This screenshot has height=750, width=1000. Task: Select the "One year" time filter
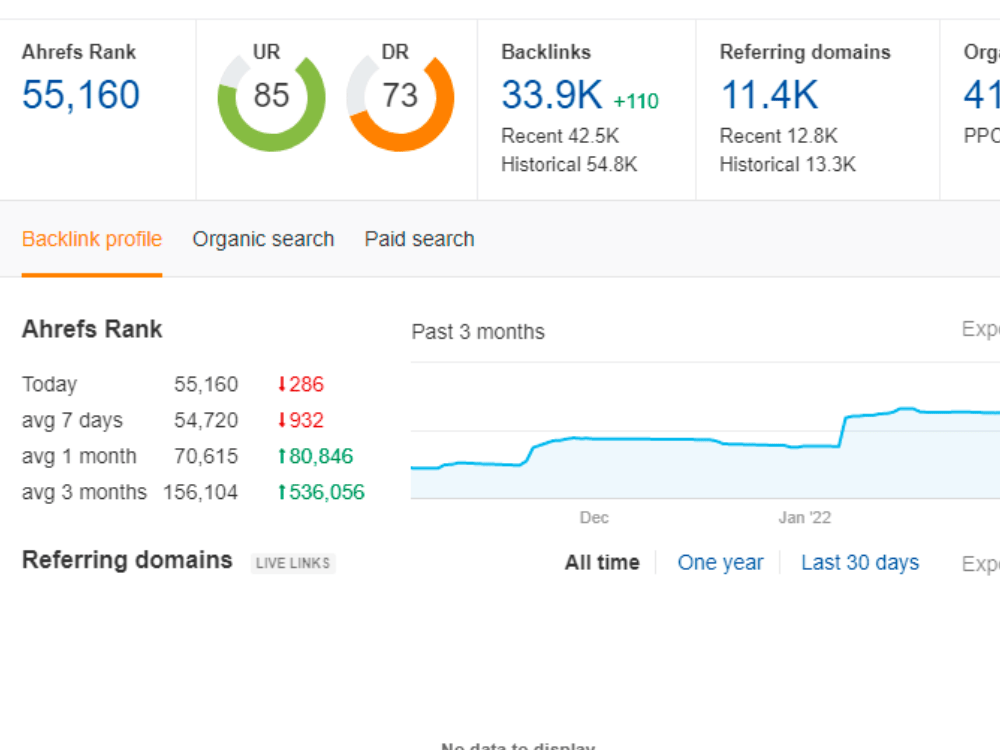[720, 562]
